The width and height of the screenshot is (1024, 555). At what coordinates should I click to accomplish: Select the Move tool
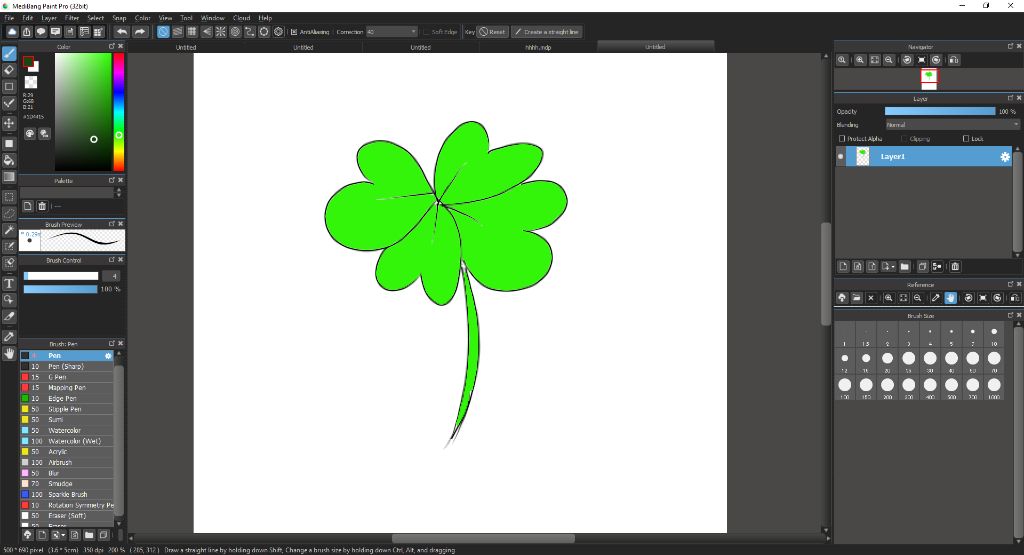click(9, 123)
